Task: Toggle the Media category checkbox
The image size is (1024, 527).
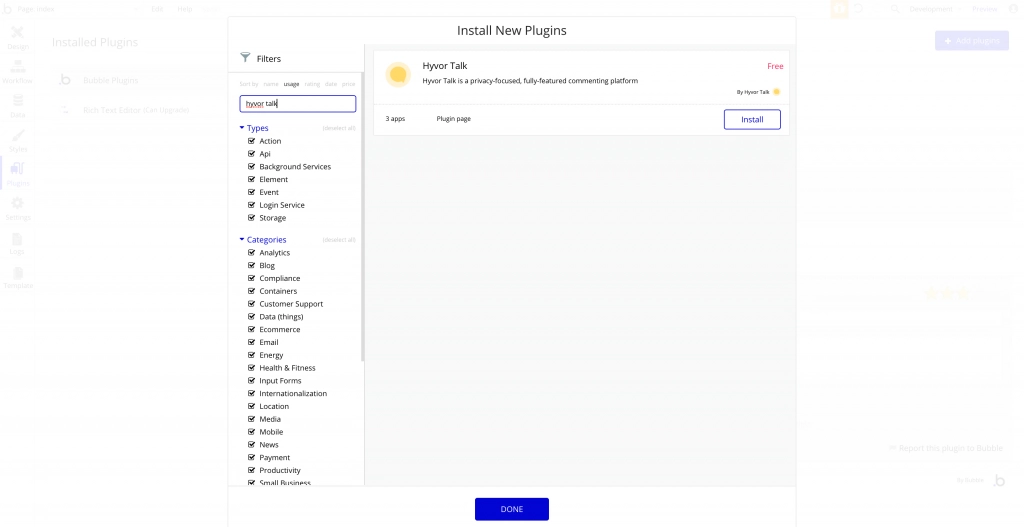Action: 251,419
